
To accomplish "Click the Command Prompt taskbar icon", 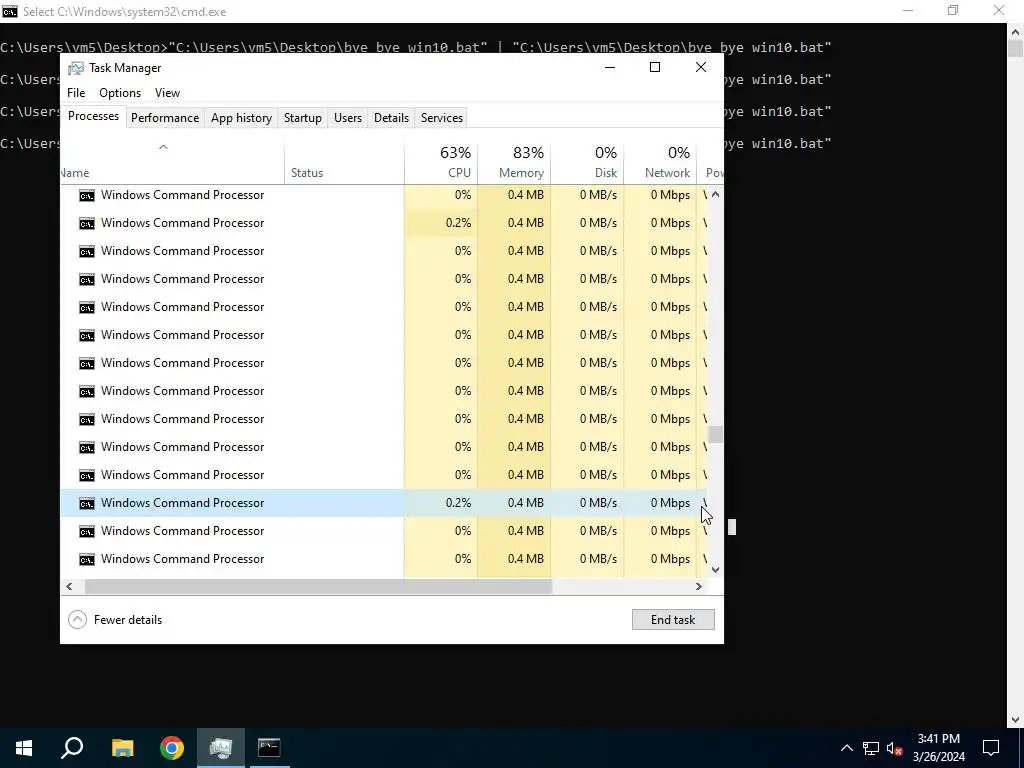I will [269, 748].
